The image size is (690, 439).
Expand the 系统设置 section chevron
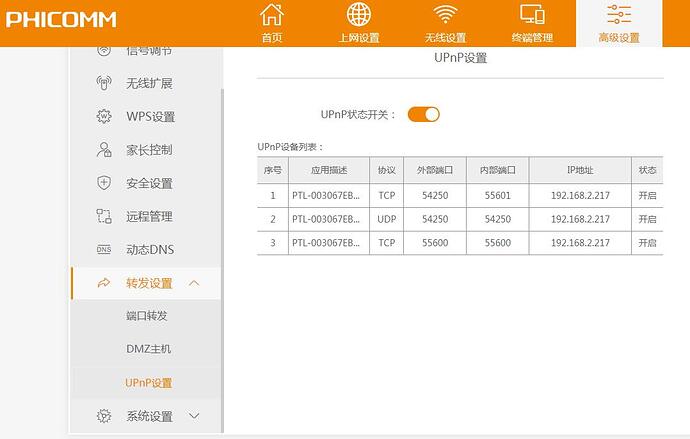tap(194, 416)
